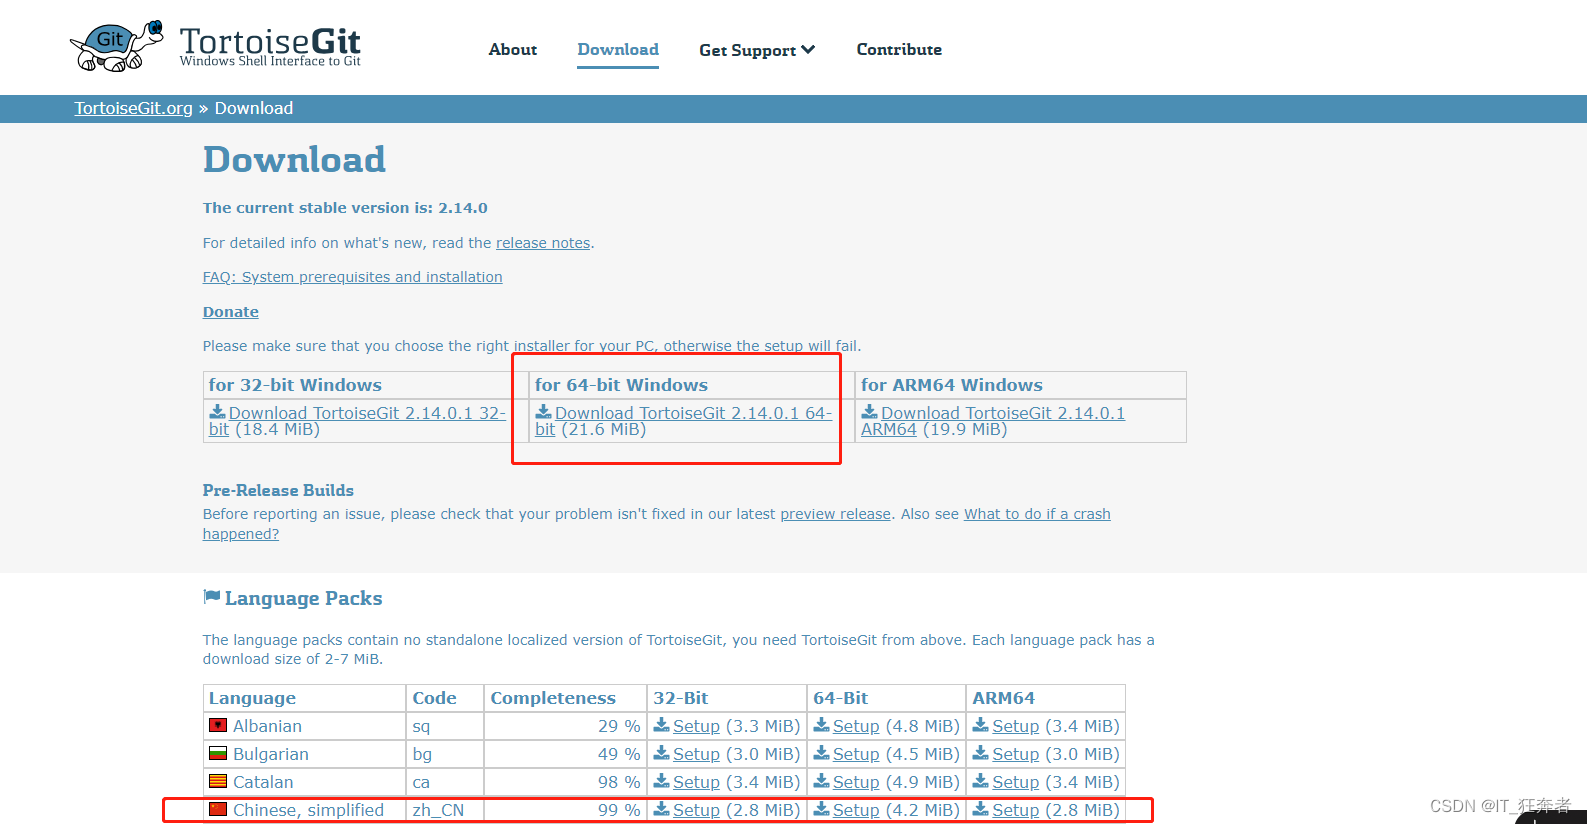Click the Language column header

(x=304, y=698)
